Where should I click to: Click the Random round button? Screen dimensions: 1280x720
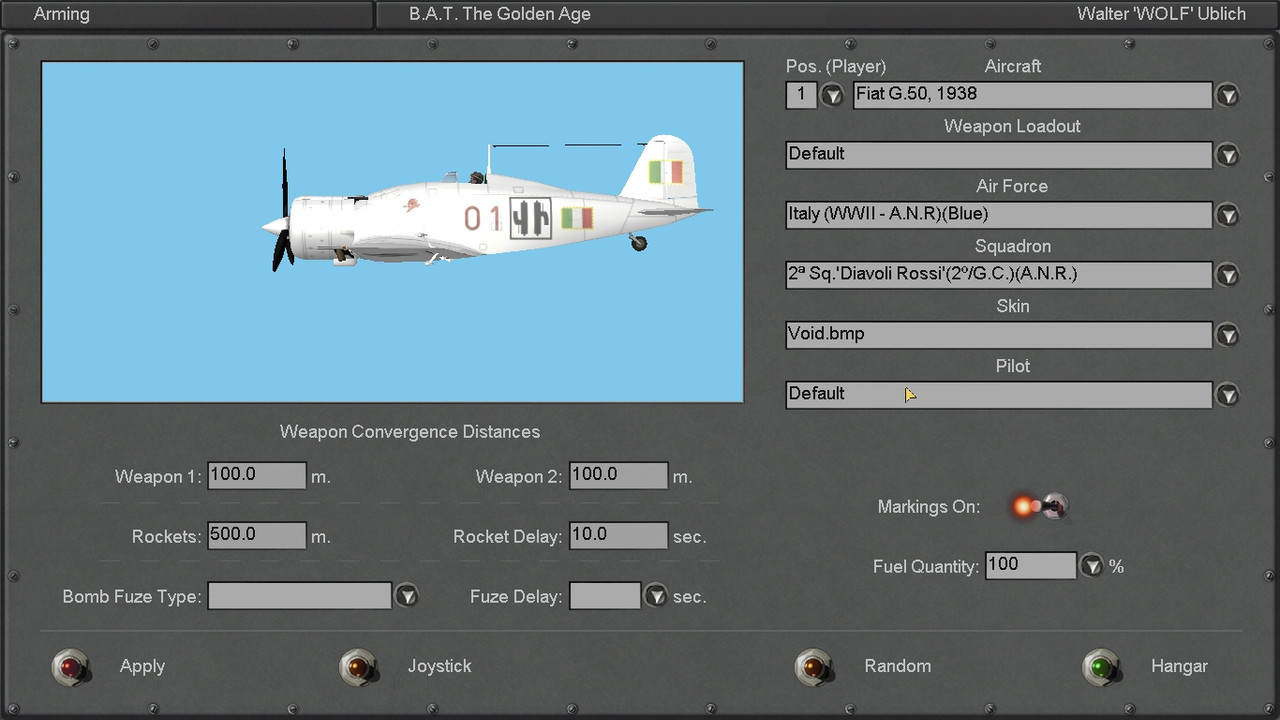813,666
